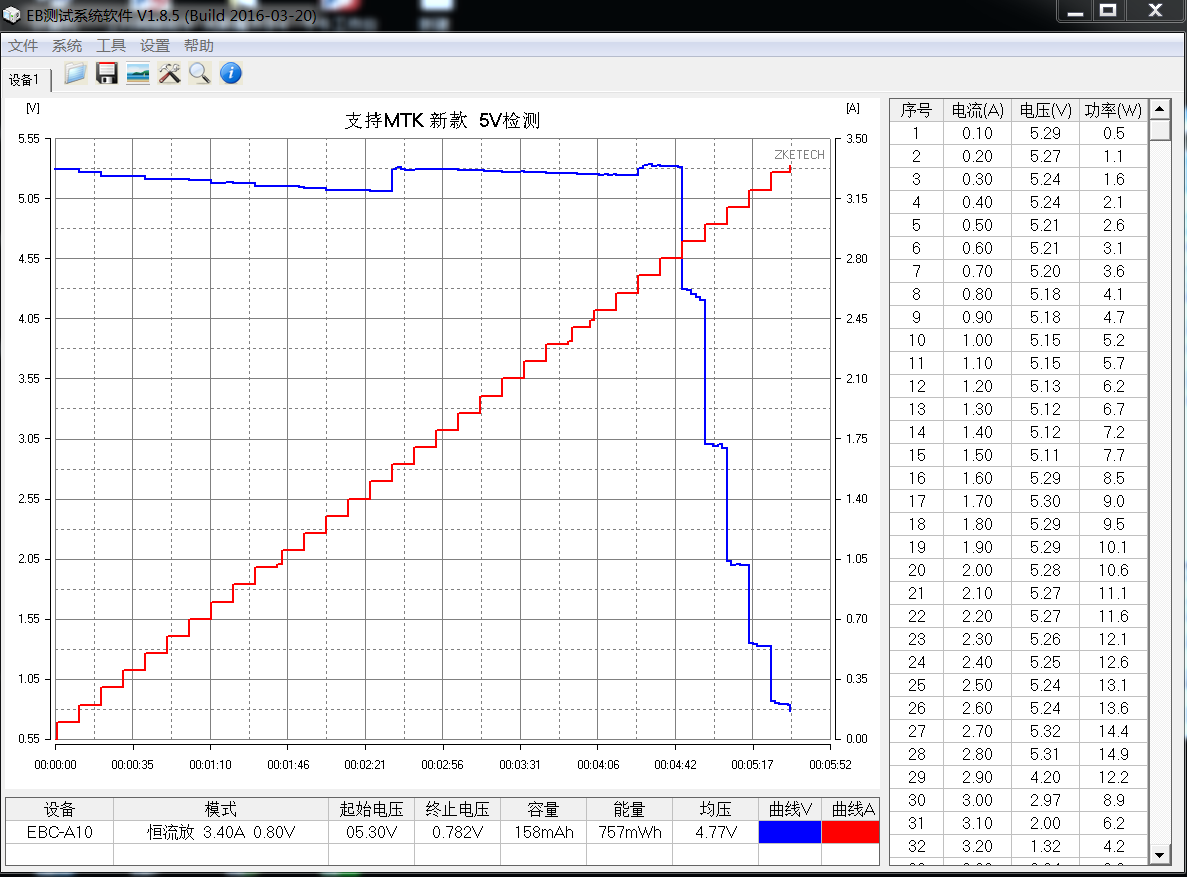Export chart as picture using image icon
The width and height of the screenshot is (1187, 877).
(137, 73)
